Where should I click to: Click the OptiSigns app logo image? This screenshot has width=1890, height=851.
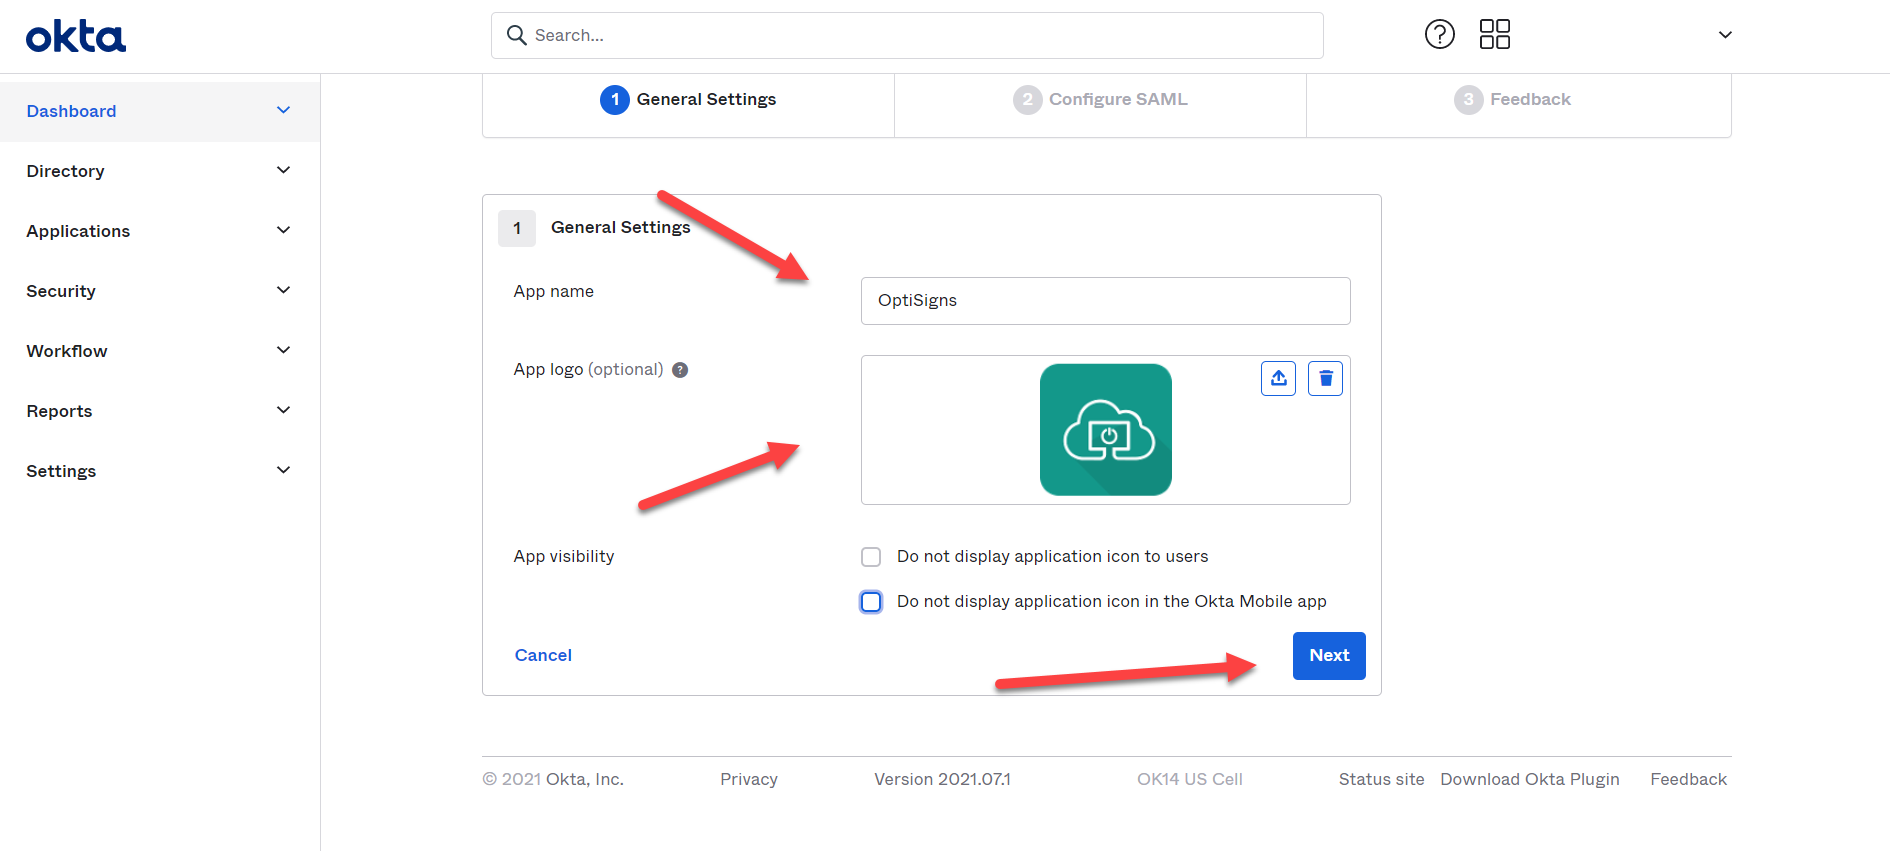1105,430
